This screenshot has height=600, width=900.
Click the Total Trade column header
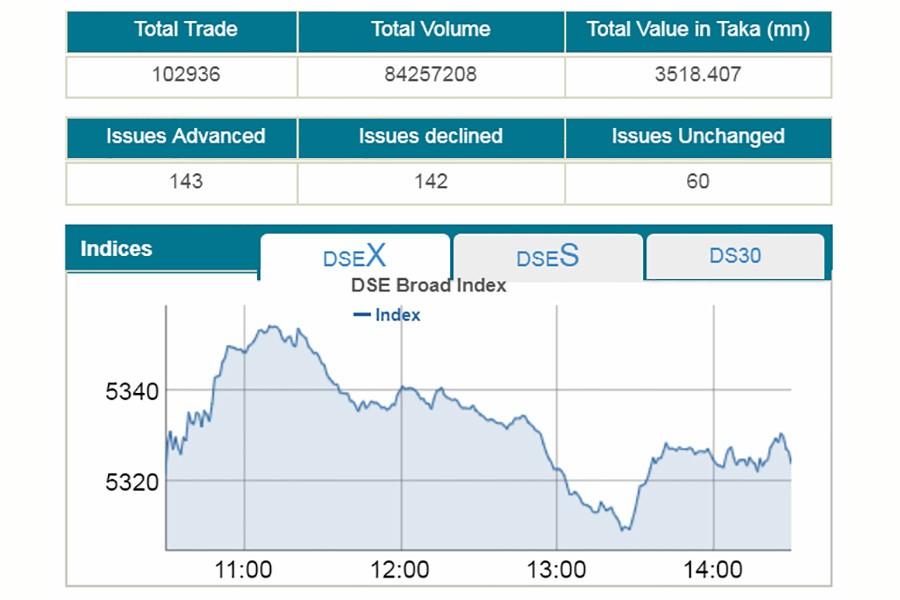[186, 30]
